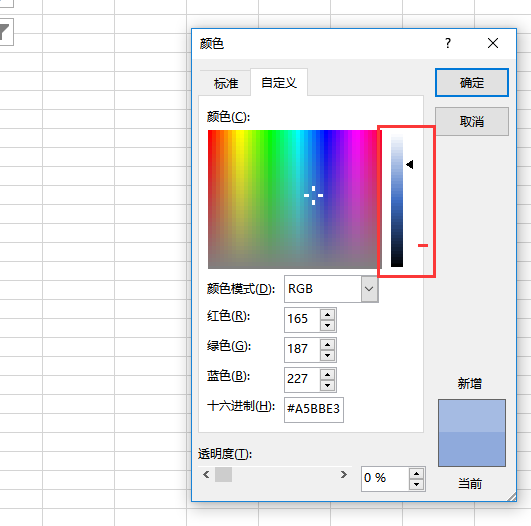Increase the 绿色(G) value with up arrow
531x526 pixels.
click(x=327, y=344)
